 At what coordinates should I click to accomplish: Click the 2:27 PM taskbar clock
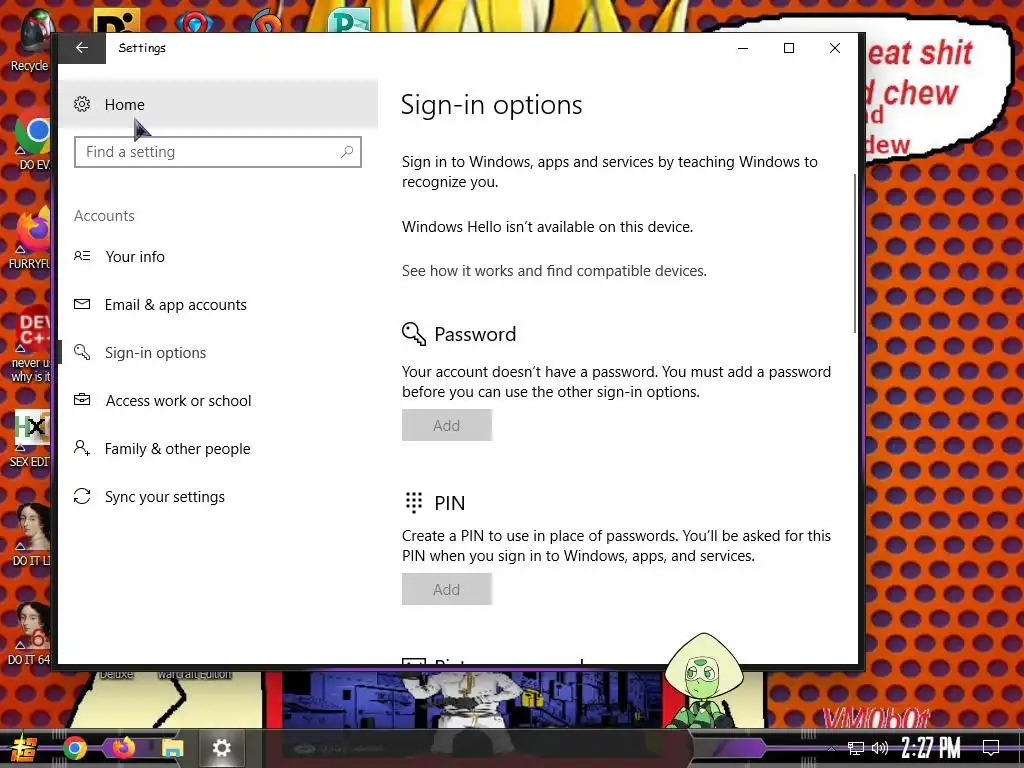click(x=931, y=748)
